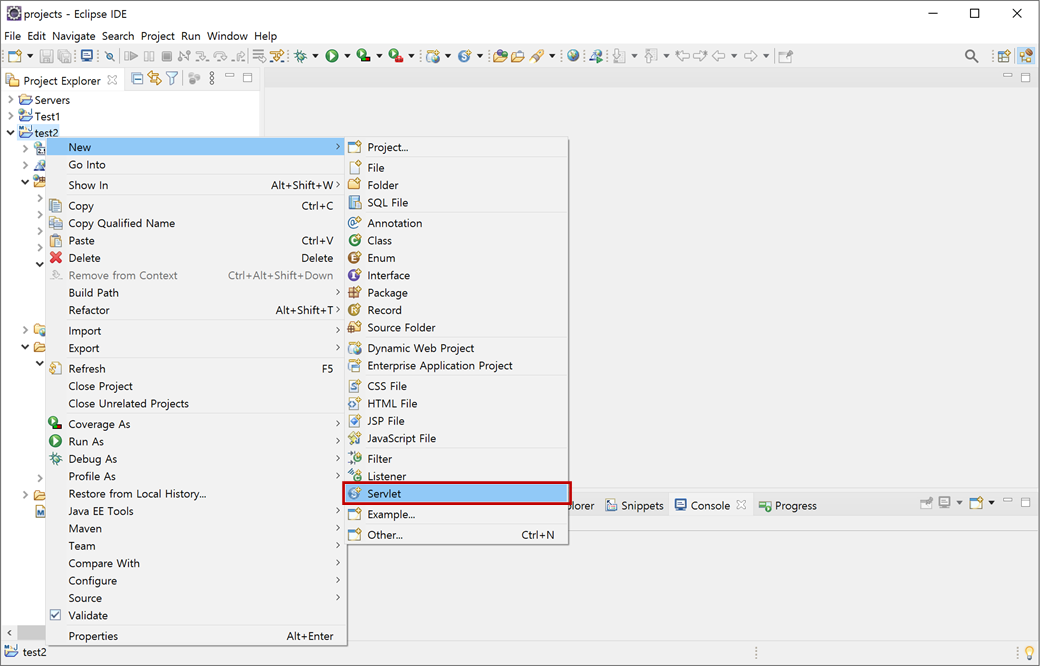Open the Navigate menu in menu bar

click(x=74, y=36)
